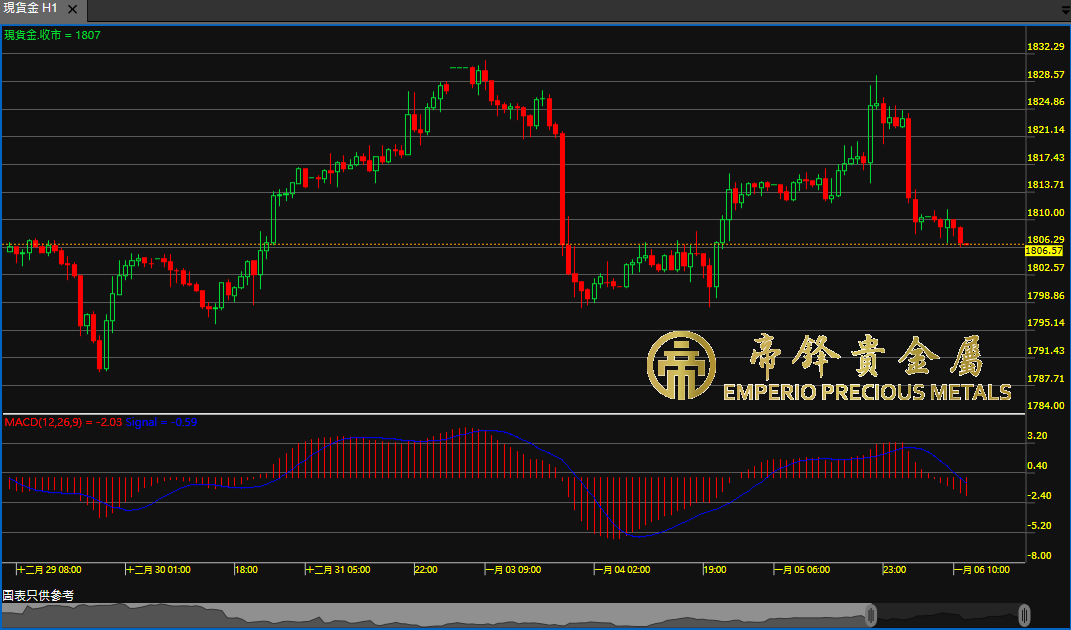Click the 現貨金.收市 = 1807 label
1071x630 pixels.
(53, 35)
